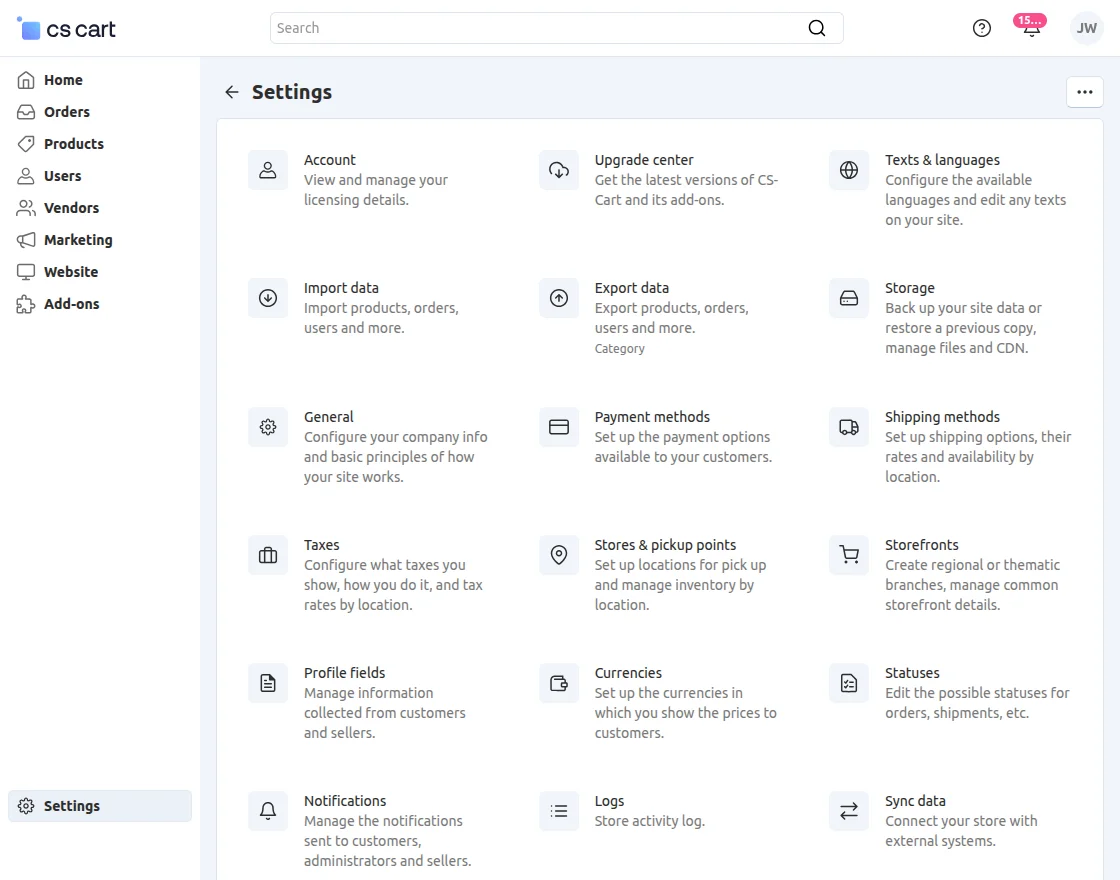Select the Storefronts shopping cart icon
The height and width of the screenshot is (880, 1120).
click(849, 555)
